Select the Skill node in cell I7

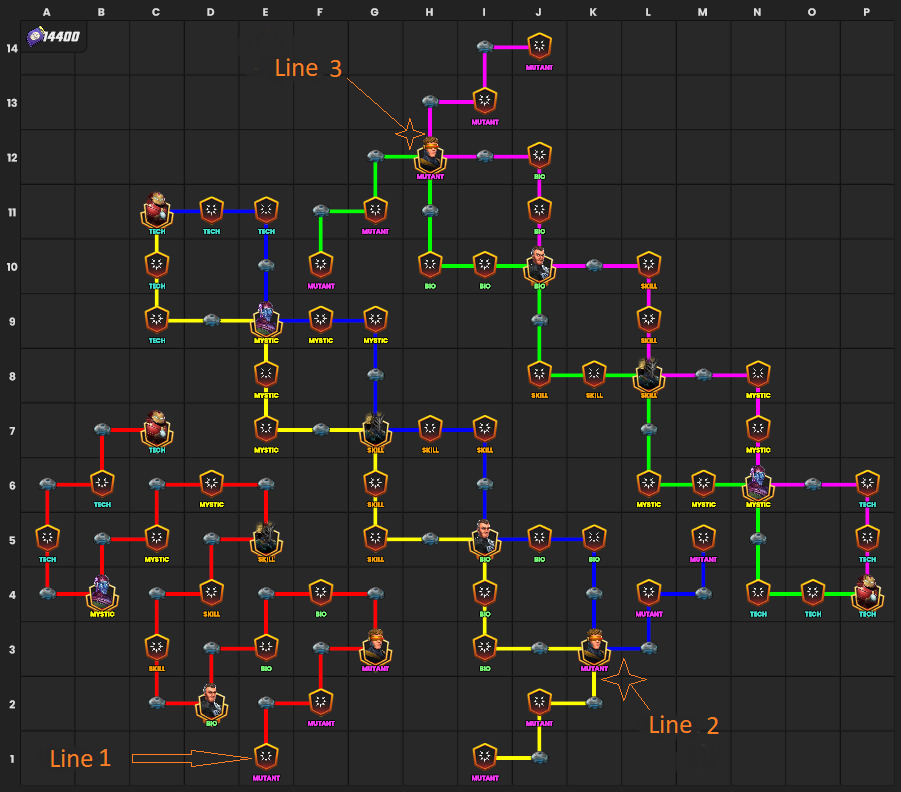[x=484, y=429]
